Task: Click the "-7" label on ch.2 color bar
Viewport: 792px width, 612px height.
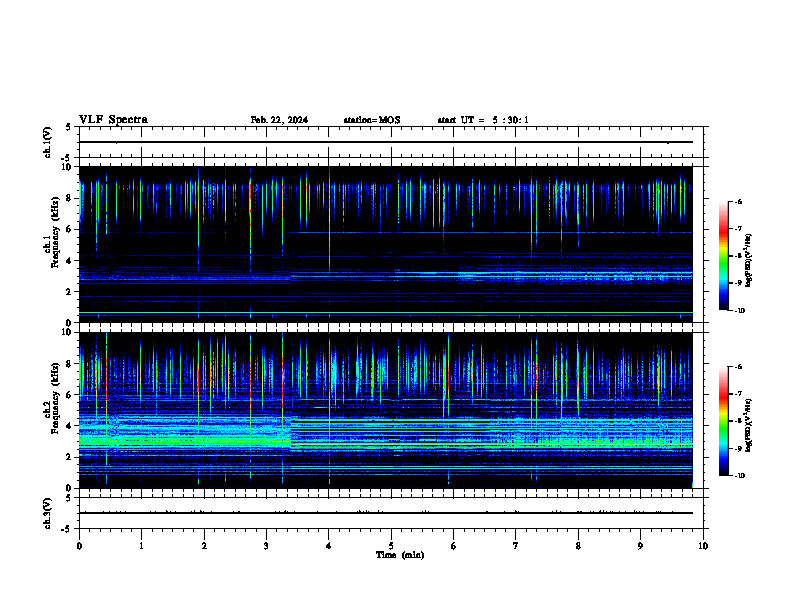Action: [738, 394]
